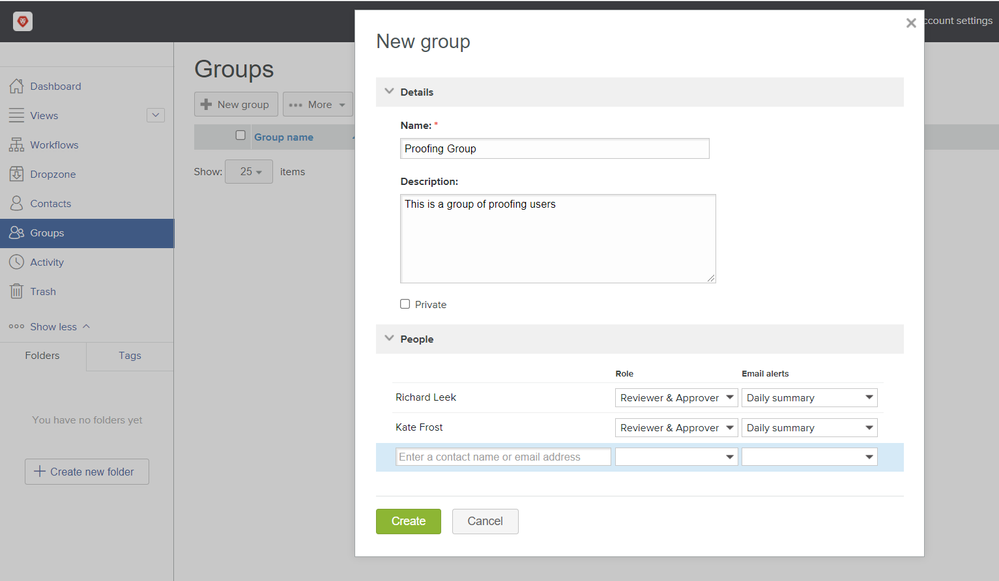This screenshot has width=999, height=581.
Task: Click the Workflows sidebar icon
Action: (x=16, y=145)
